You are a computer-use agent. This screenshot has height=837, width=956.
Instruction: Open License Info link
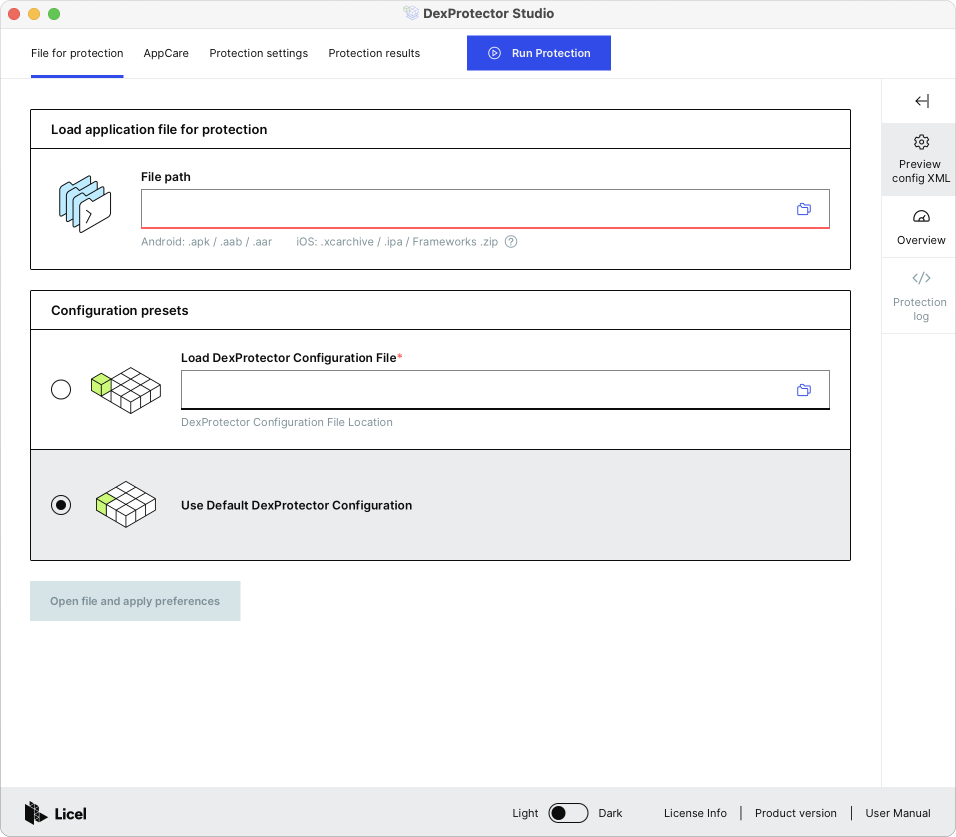point(695,813)
